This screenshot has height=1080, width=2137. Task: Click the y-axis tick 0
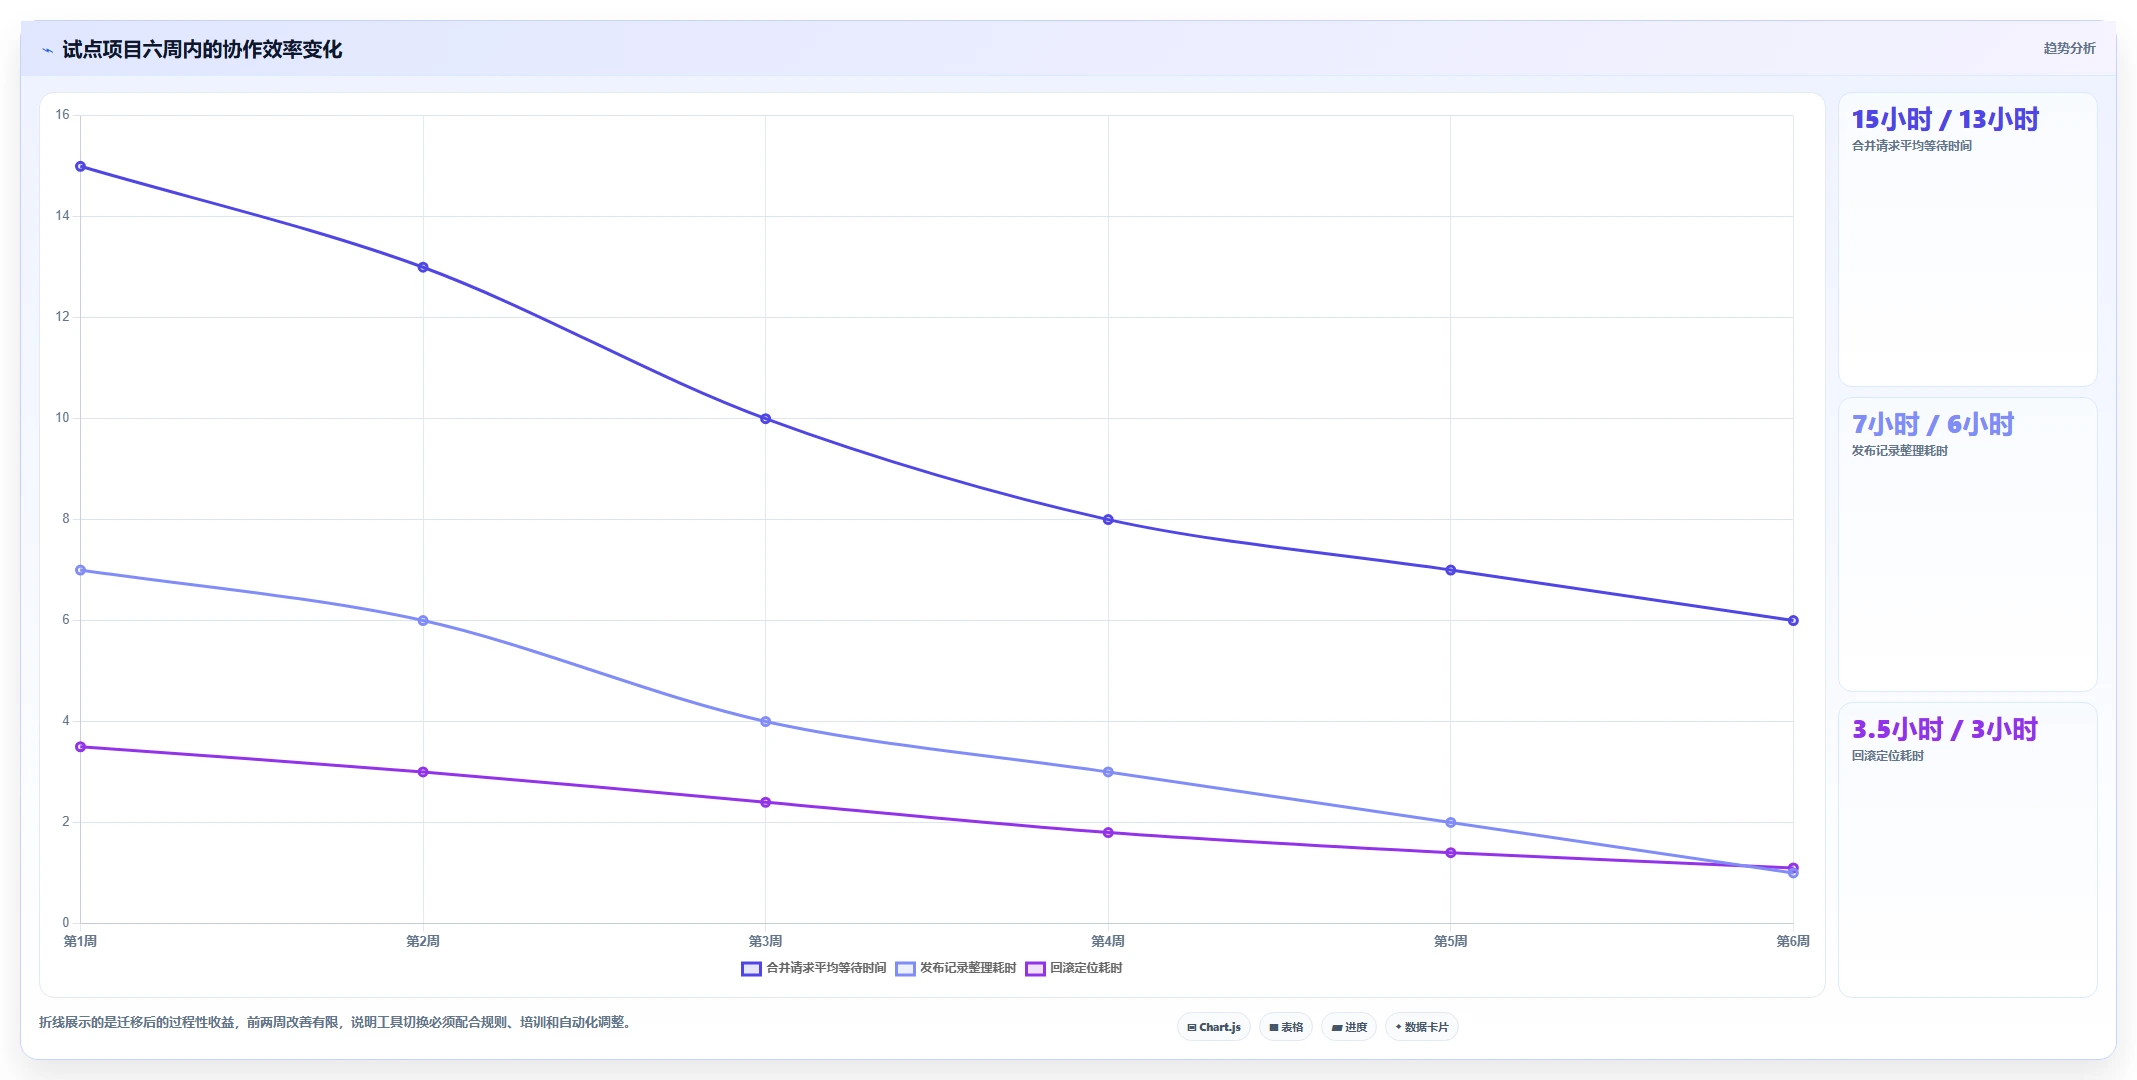(66, 923)
